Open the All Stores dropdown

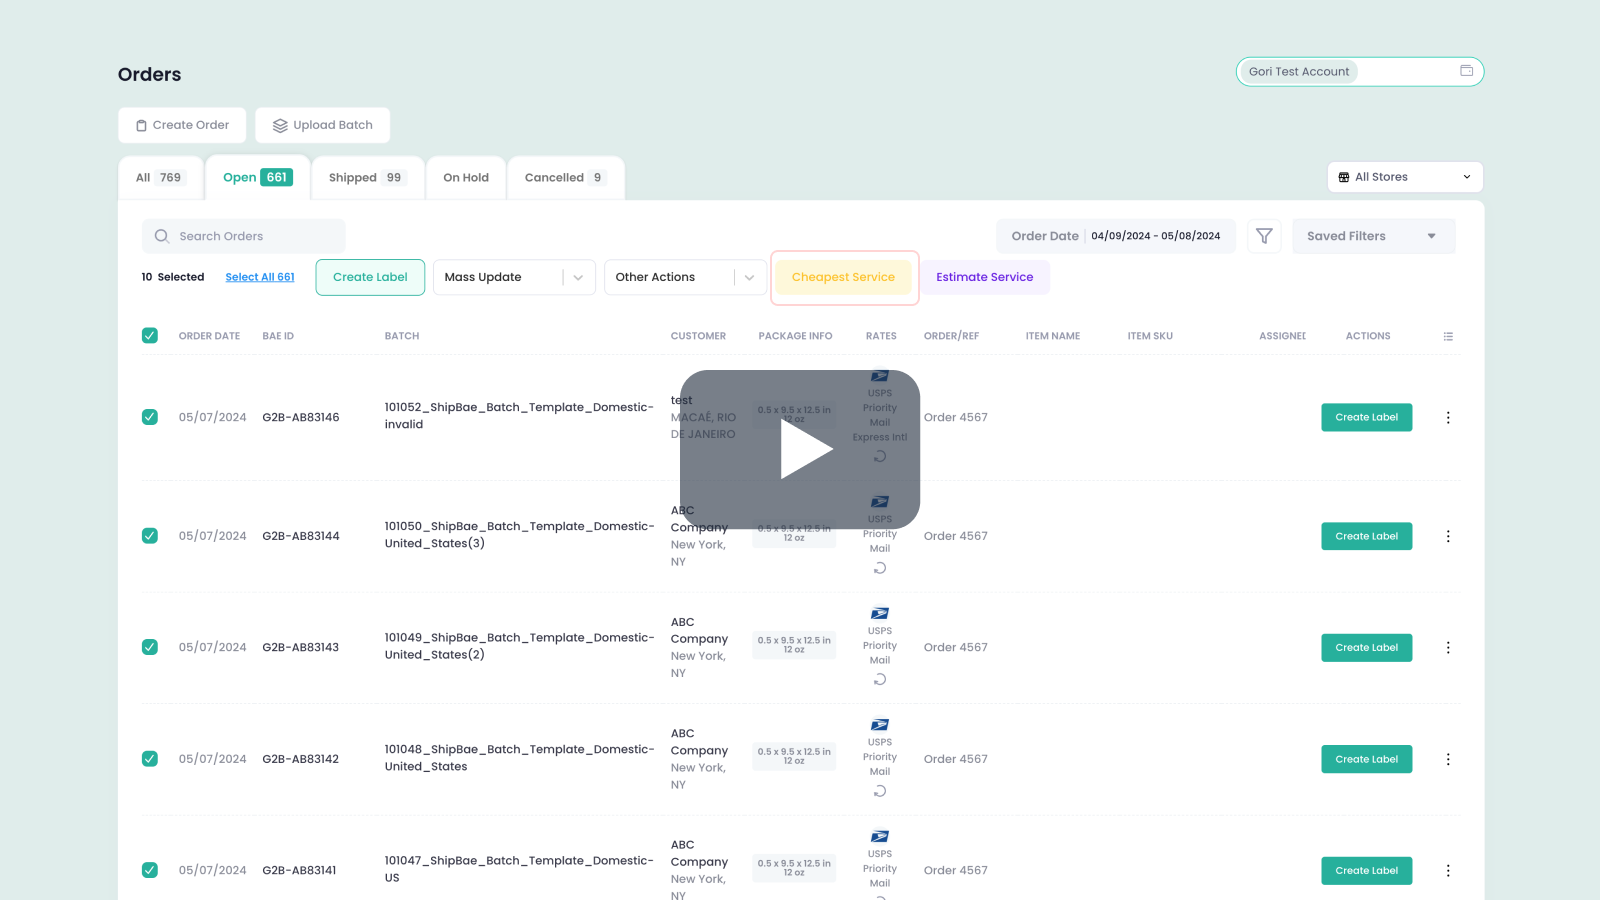pyautogui.click(x=1404, y=176)
